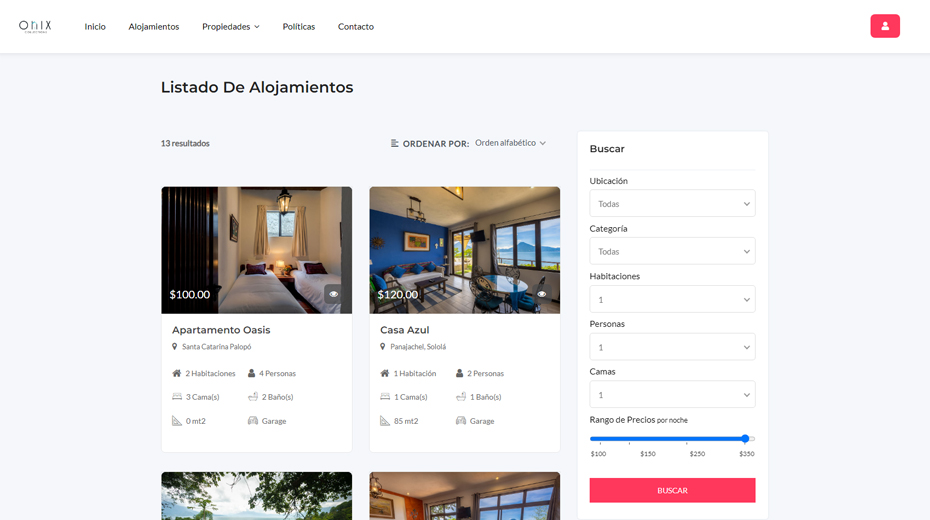Click the eye icon on Apartamento Oasis photo

pos(334,294)
